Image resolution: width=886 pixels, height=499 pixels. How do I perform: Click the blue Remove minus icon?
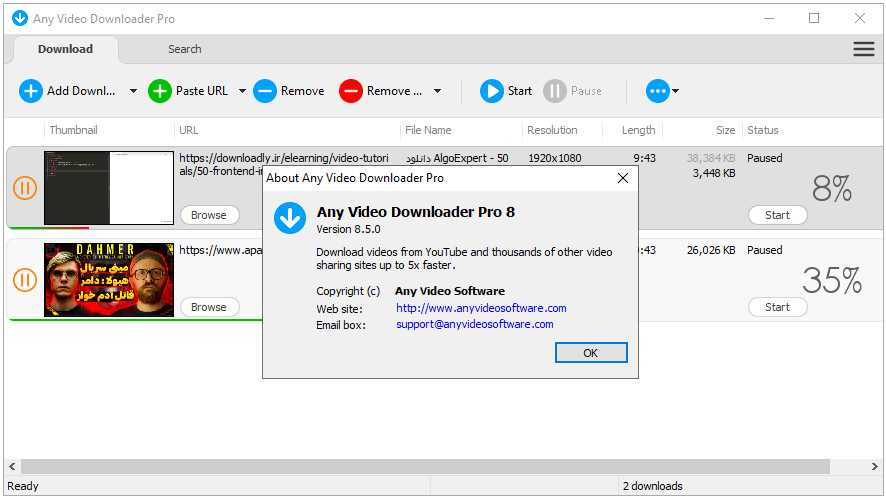tap(264, 91)
